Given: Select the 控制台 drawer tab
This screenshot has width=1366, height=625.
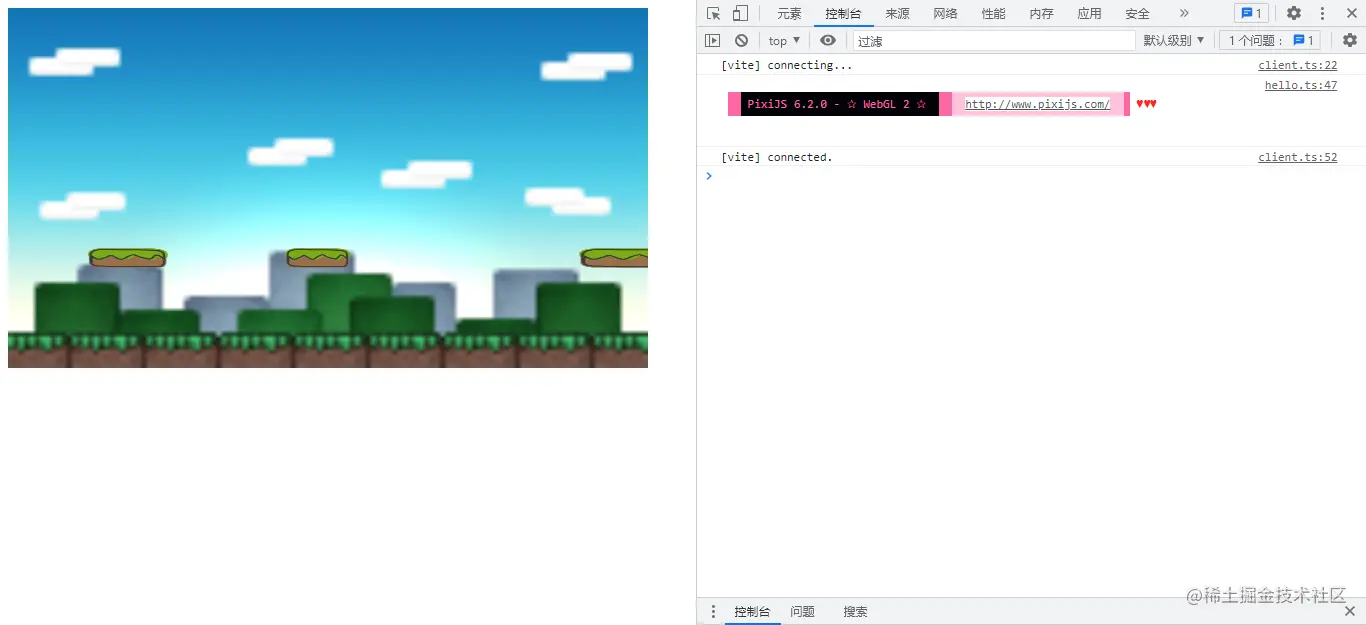Looking at the screenshot, I should pos(752,612).
